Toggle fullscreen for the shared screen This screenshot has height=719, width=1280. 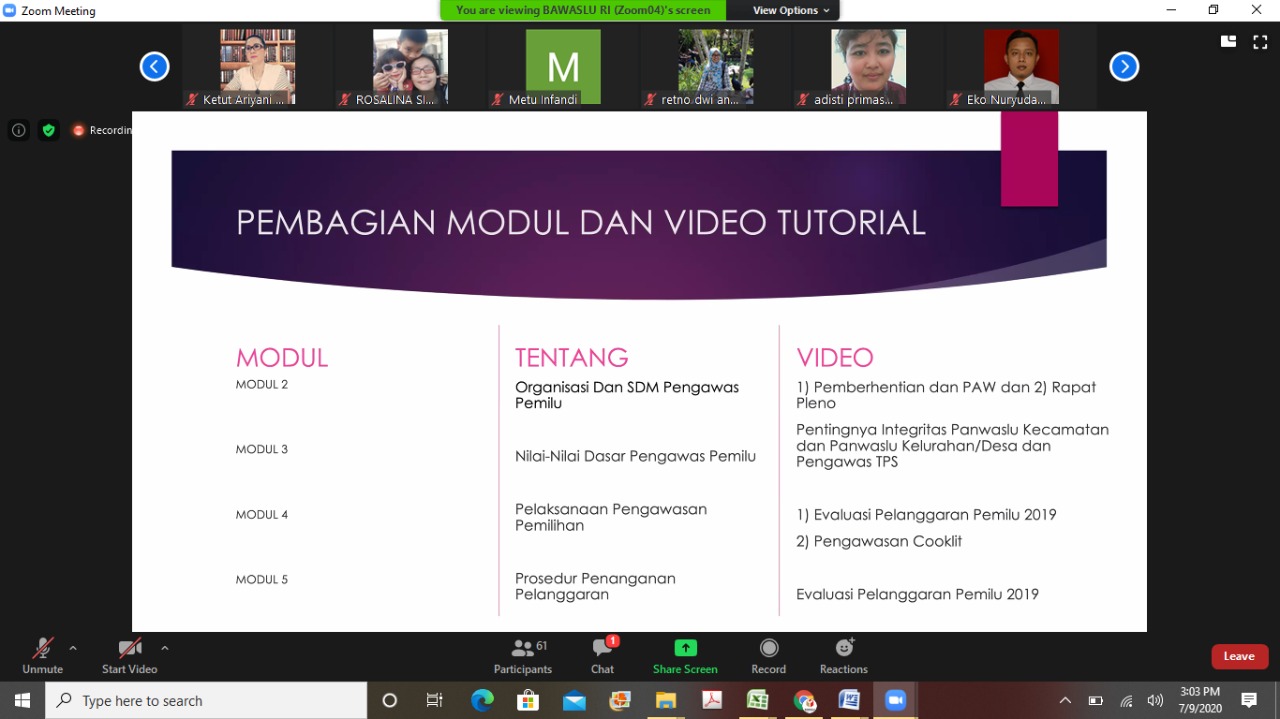[x=1260, y=41]
